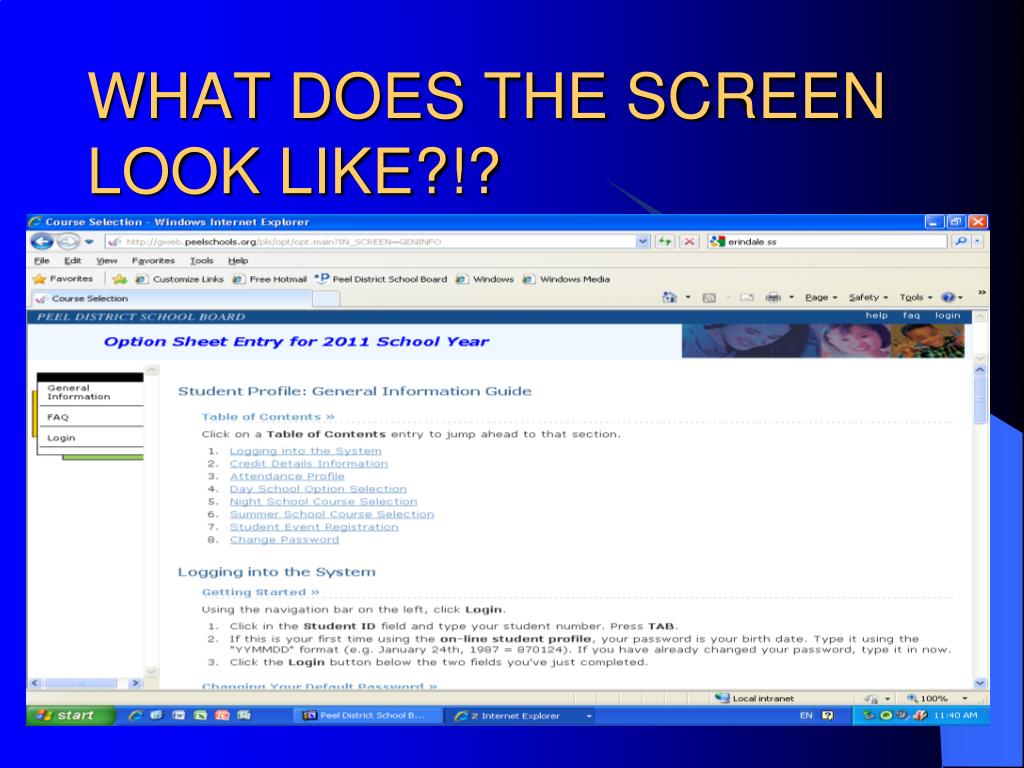The width and height of the screenshot is (1024, 768).
Task: Open the Windows Media favorite link
Action: [x=566, y=279]
